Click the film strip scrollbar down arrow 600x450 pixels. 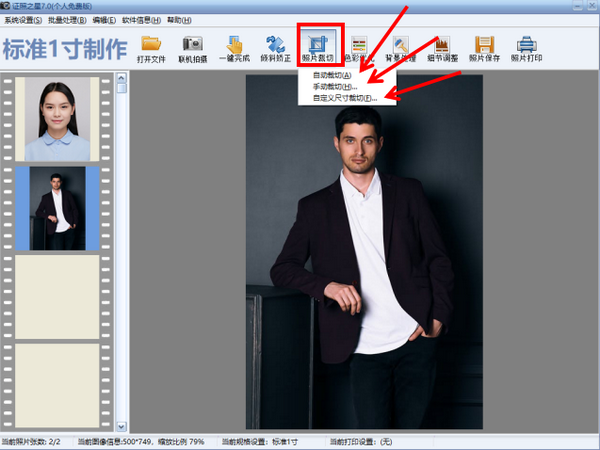[x=122, y=427]
